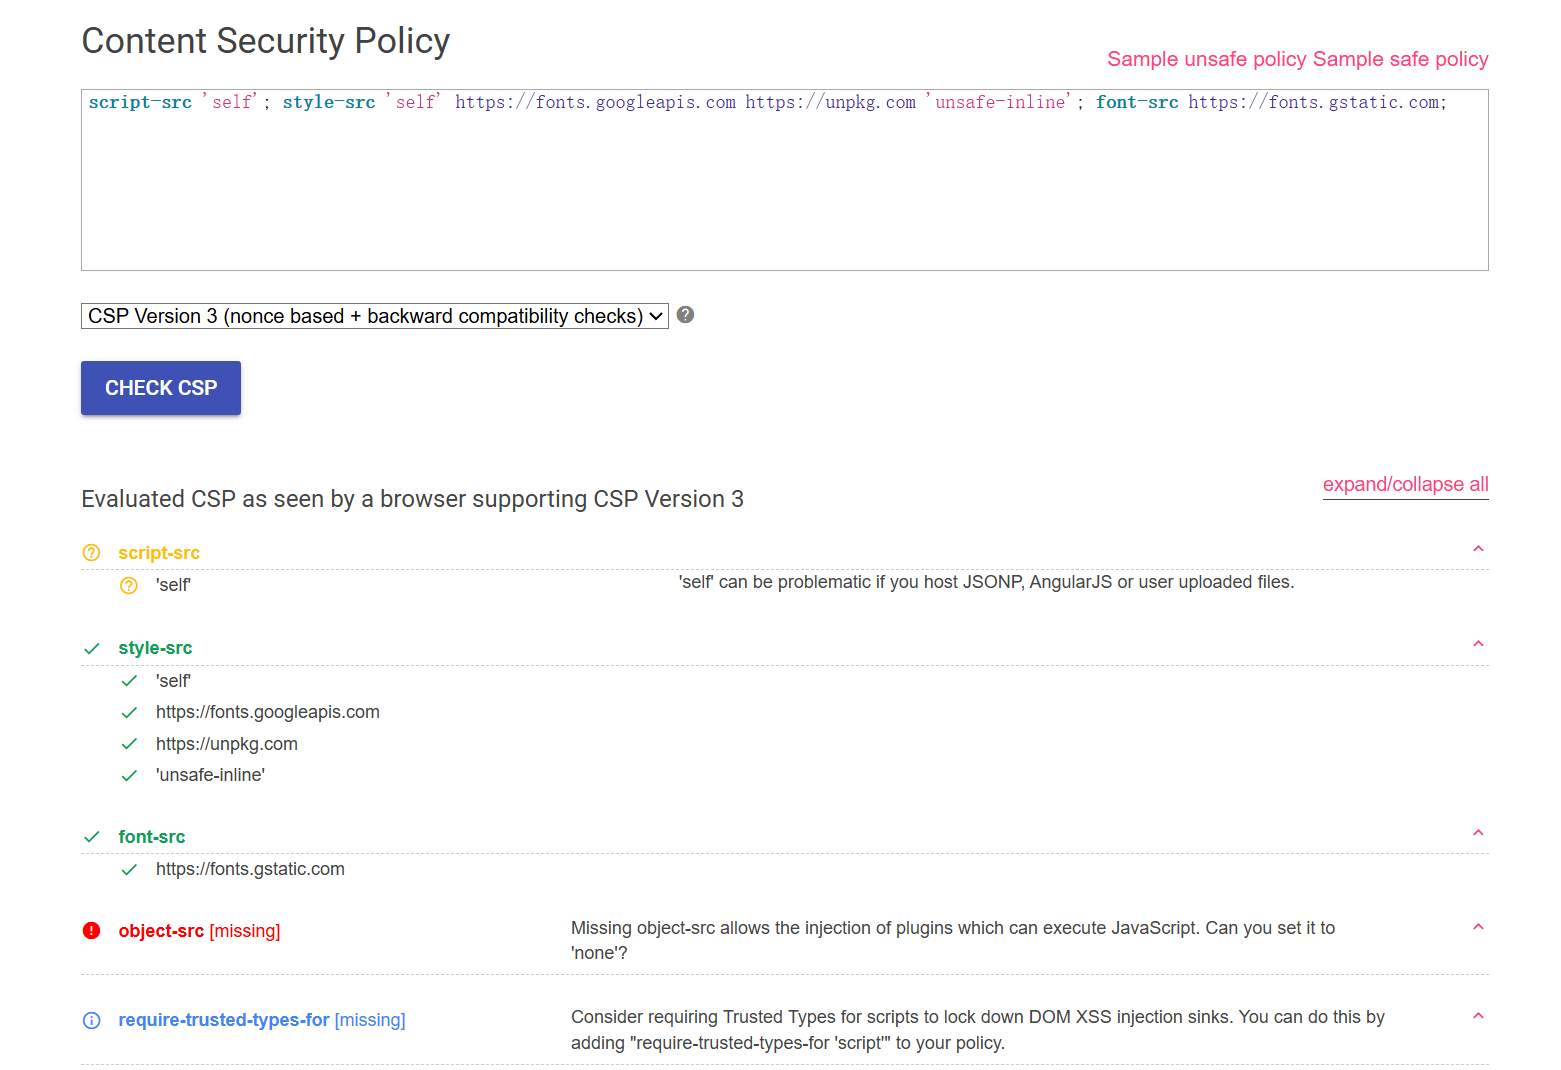The width and height of the screenshot is (1561, 1070).
Task: Click the red object-src error icon
Action: (x=91, y=931)
